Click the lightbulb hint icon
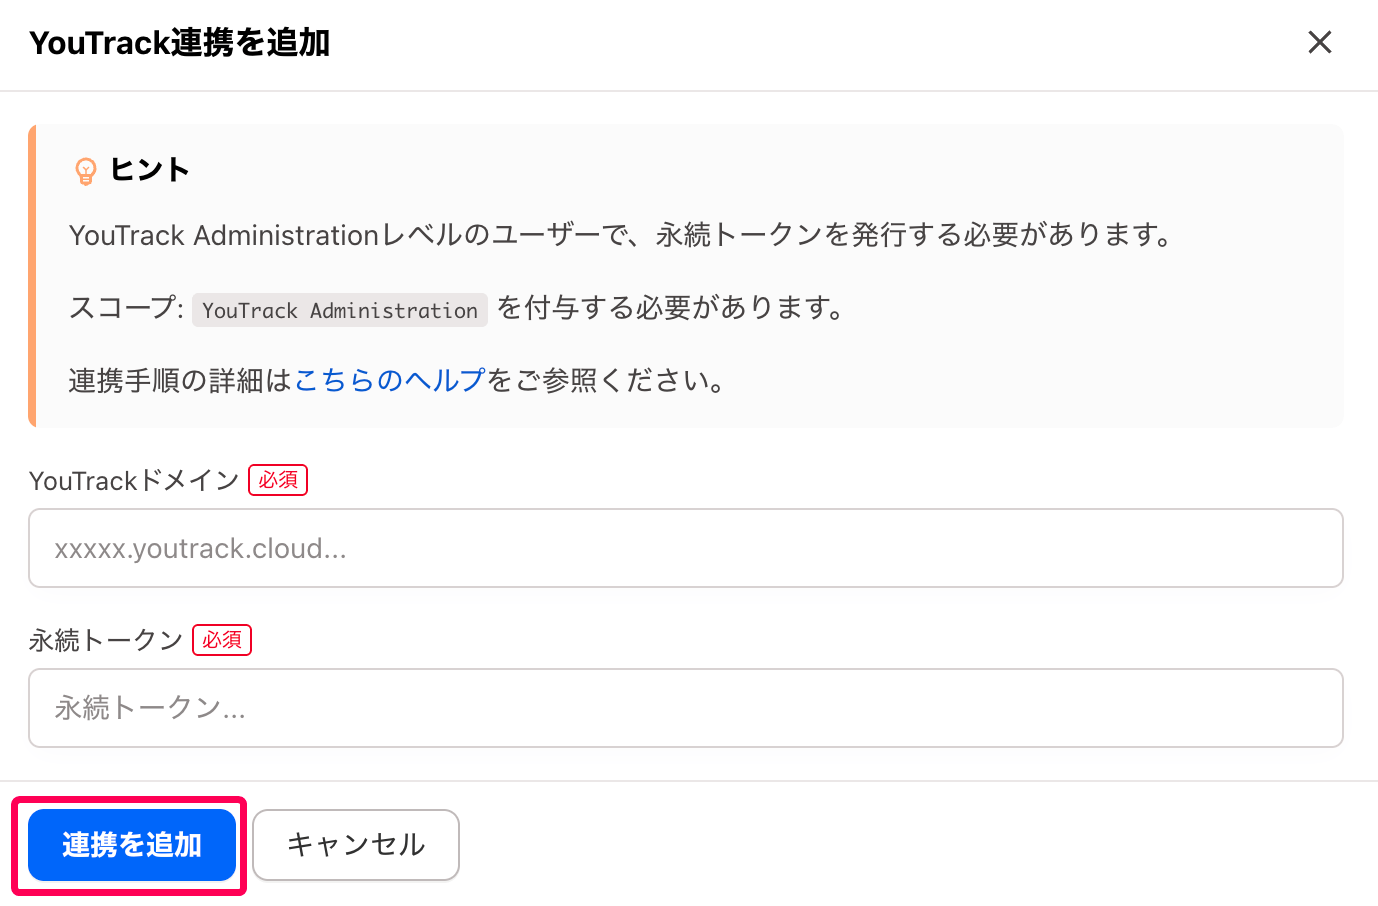Image resolution: width=1378 pixels, height=906 pixels. coord(86,171)
